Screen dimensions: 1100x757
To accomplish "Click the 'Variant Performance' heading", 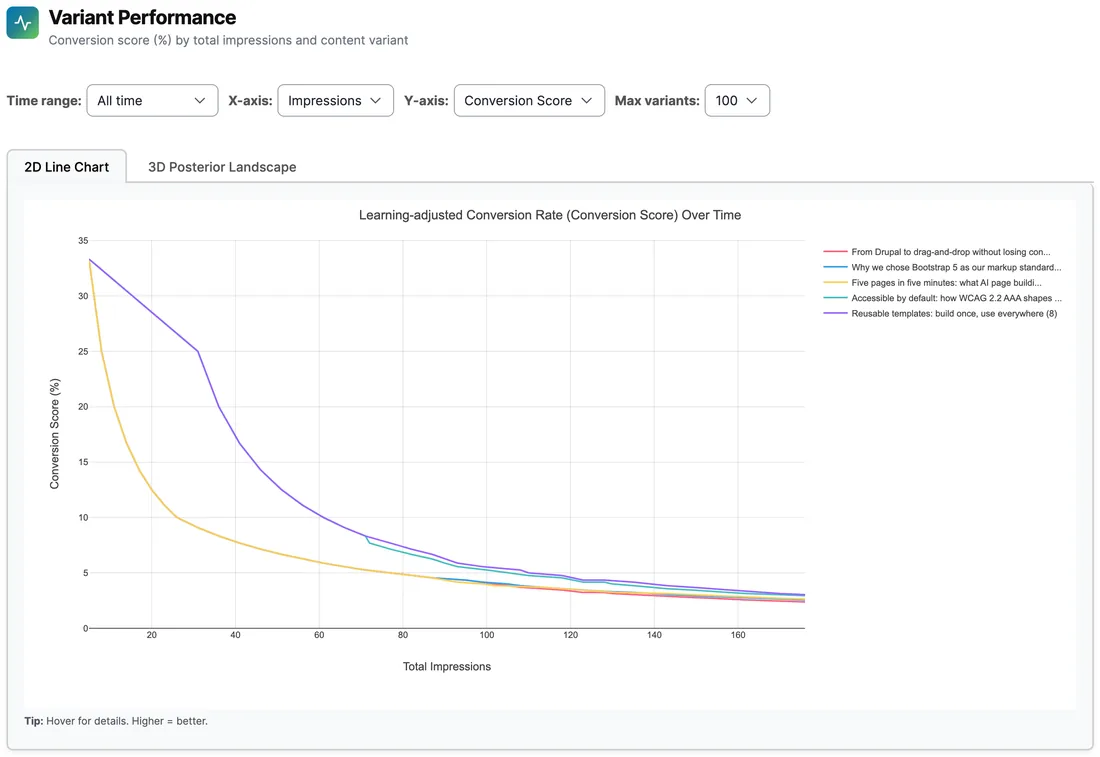I will coord(142,17).
